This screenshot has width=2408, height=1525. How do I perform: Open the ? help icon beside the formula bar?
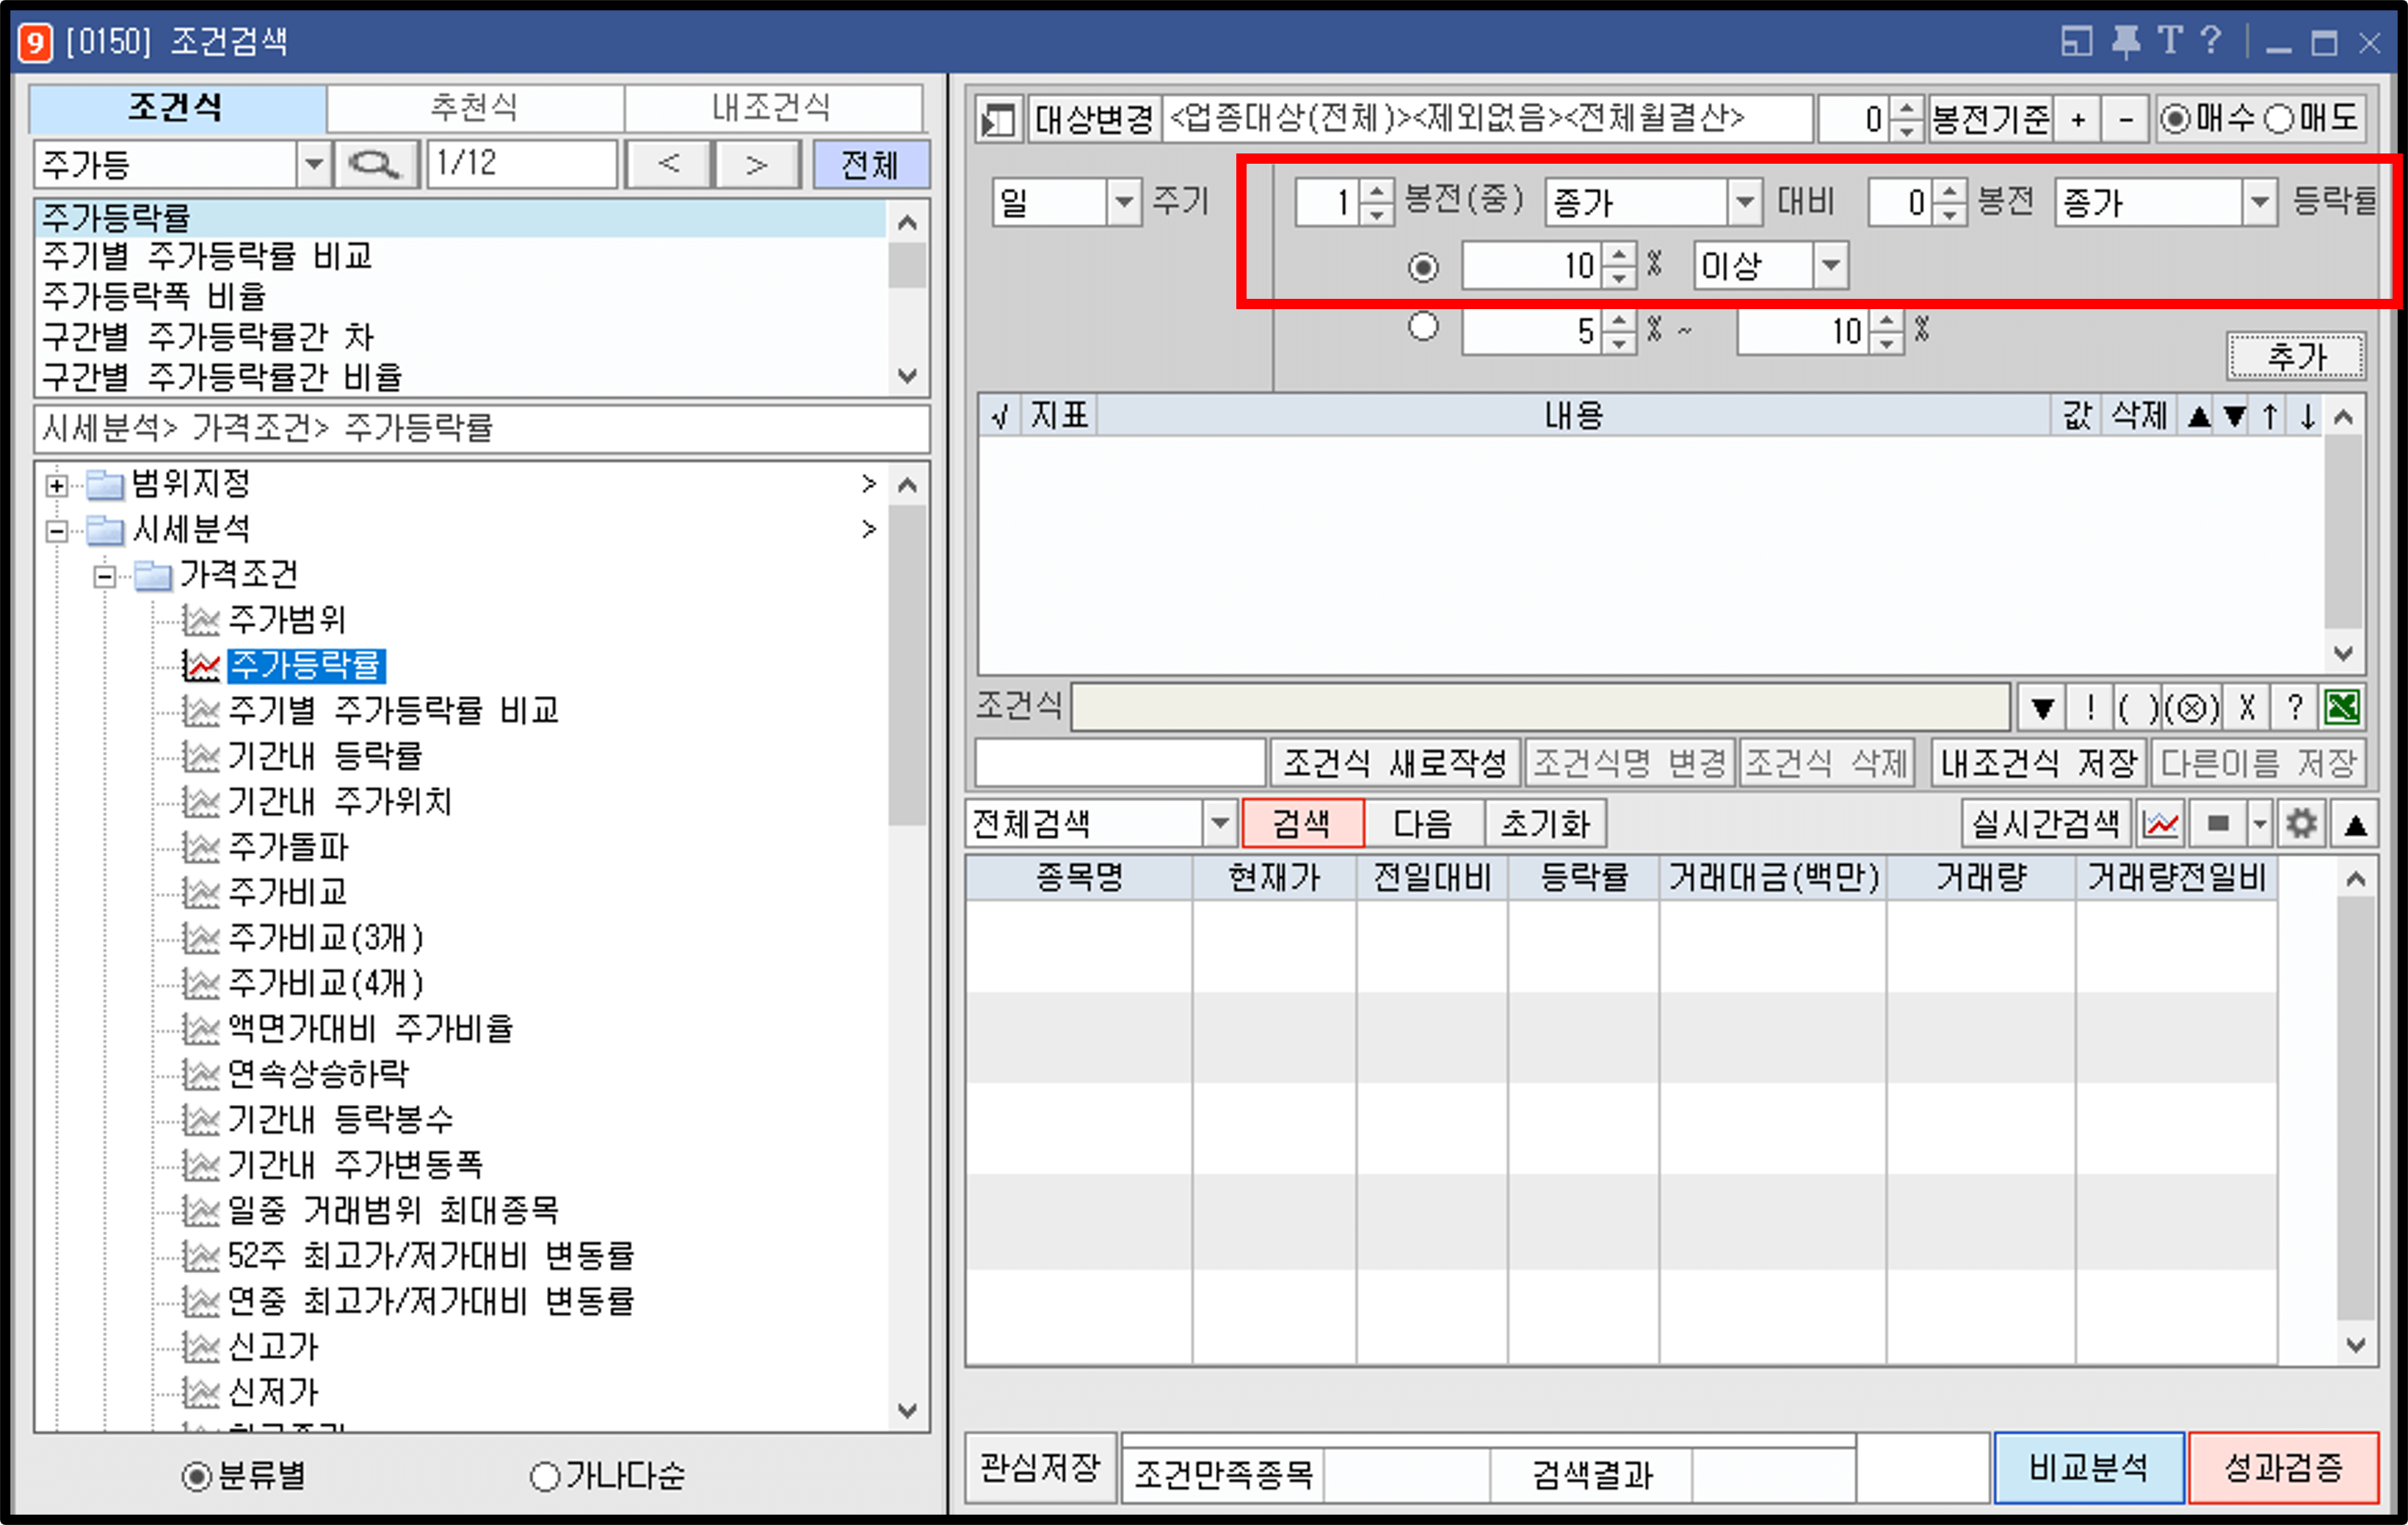[x=2295, y=708]
